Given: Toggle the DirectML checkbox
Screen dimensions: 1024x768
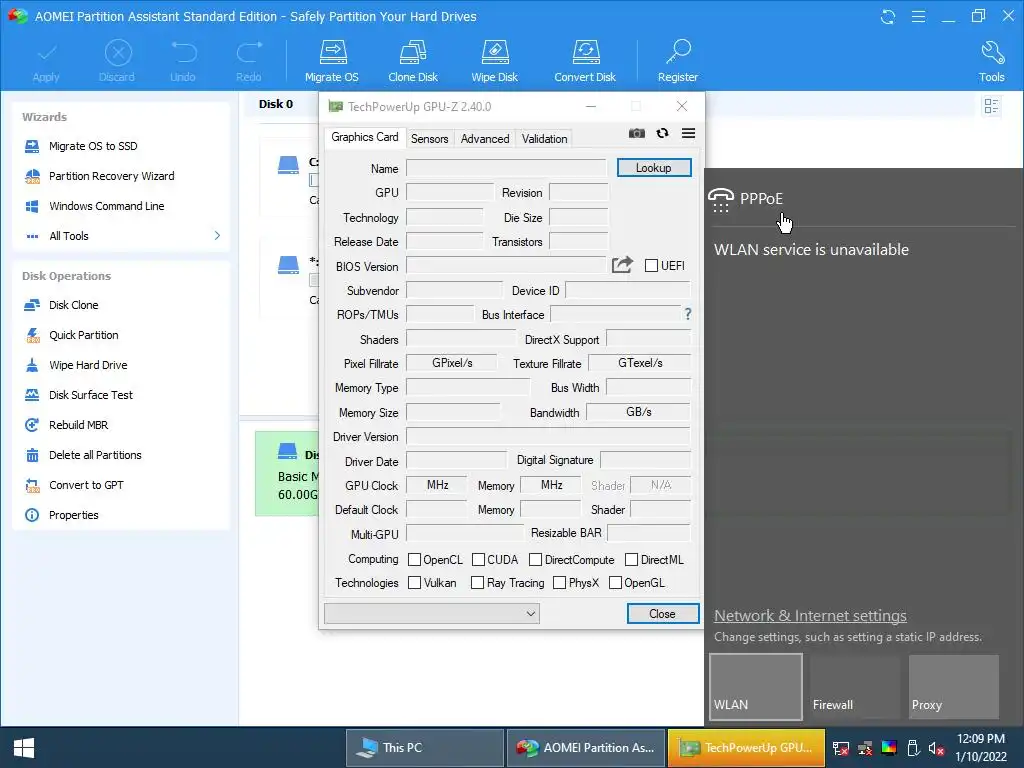Looking at the screenshot, I should pyautogui.click(x=632, y=560).
